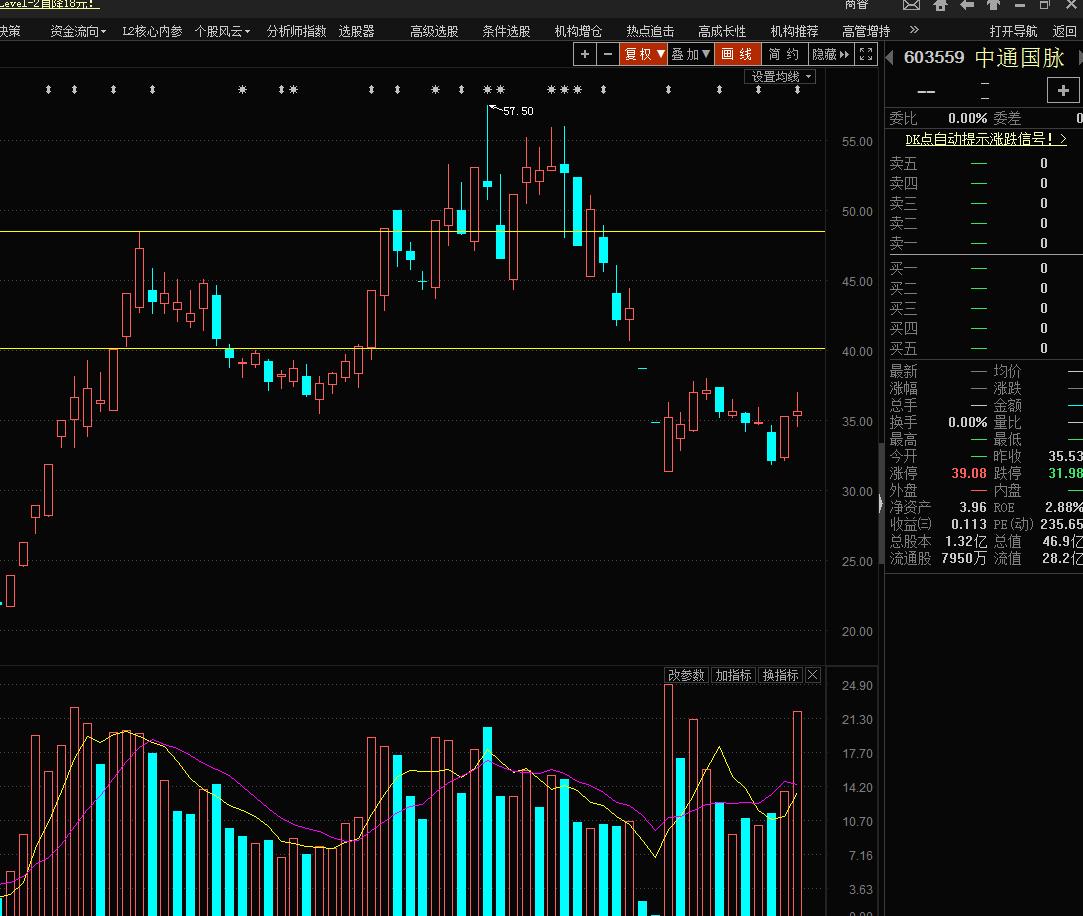Click the zoom in plus chart button
The width and height of the screenshot is (1083, 916).
click(585, 54)
